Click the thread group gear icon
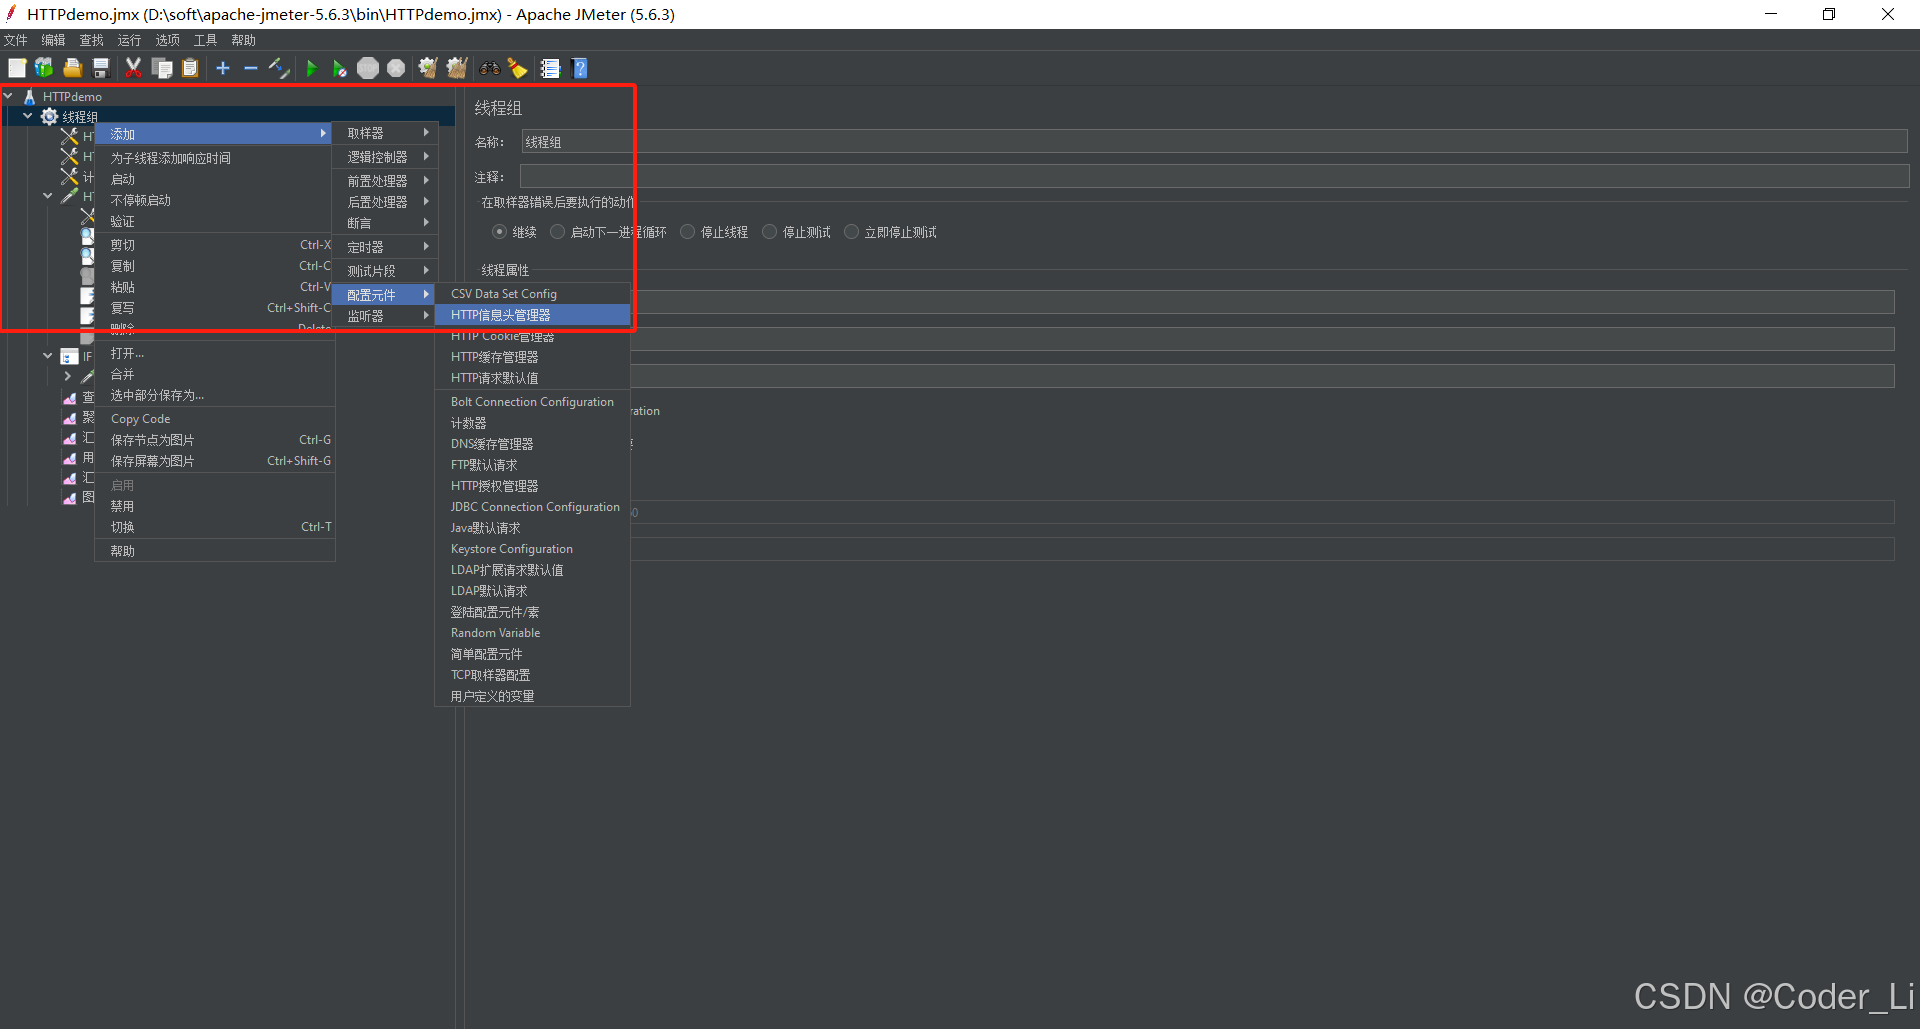This screenshot has width=1920, height=1029. 49,117
